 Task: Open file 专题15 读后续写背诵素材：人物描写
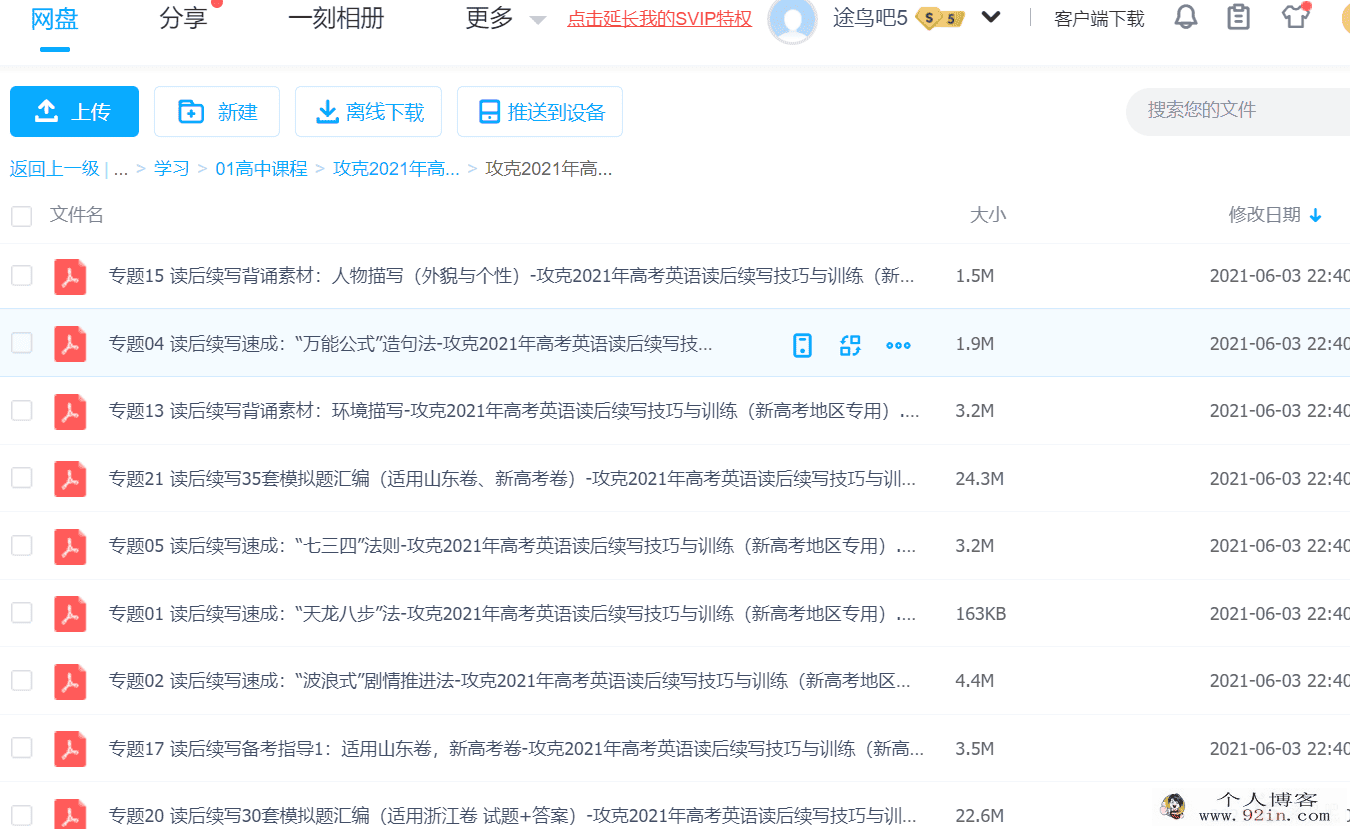point(511,276)
